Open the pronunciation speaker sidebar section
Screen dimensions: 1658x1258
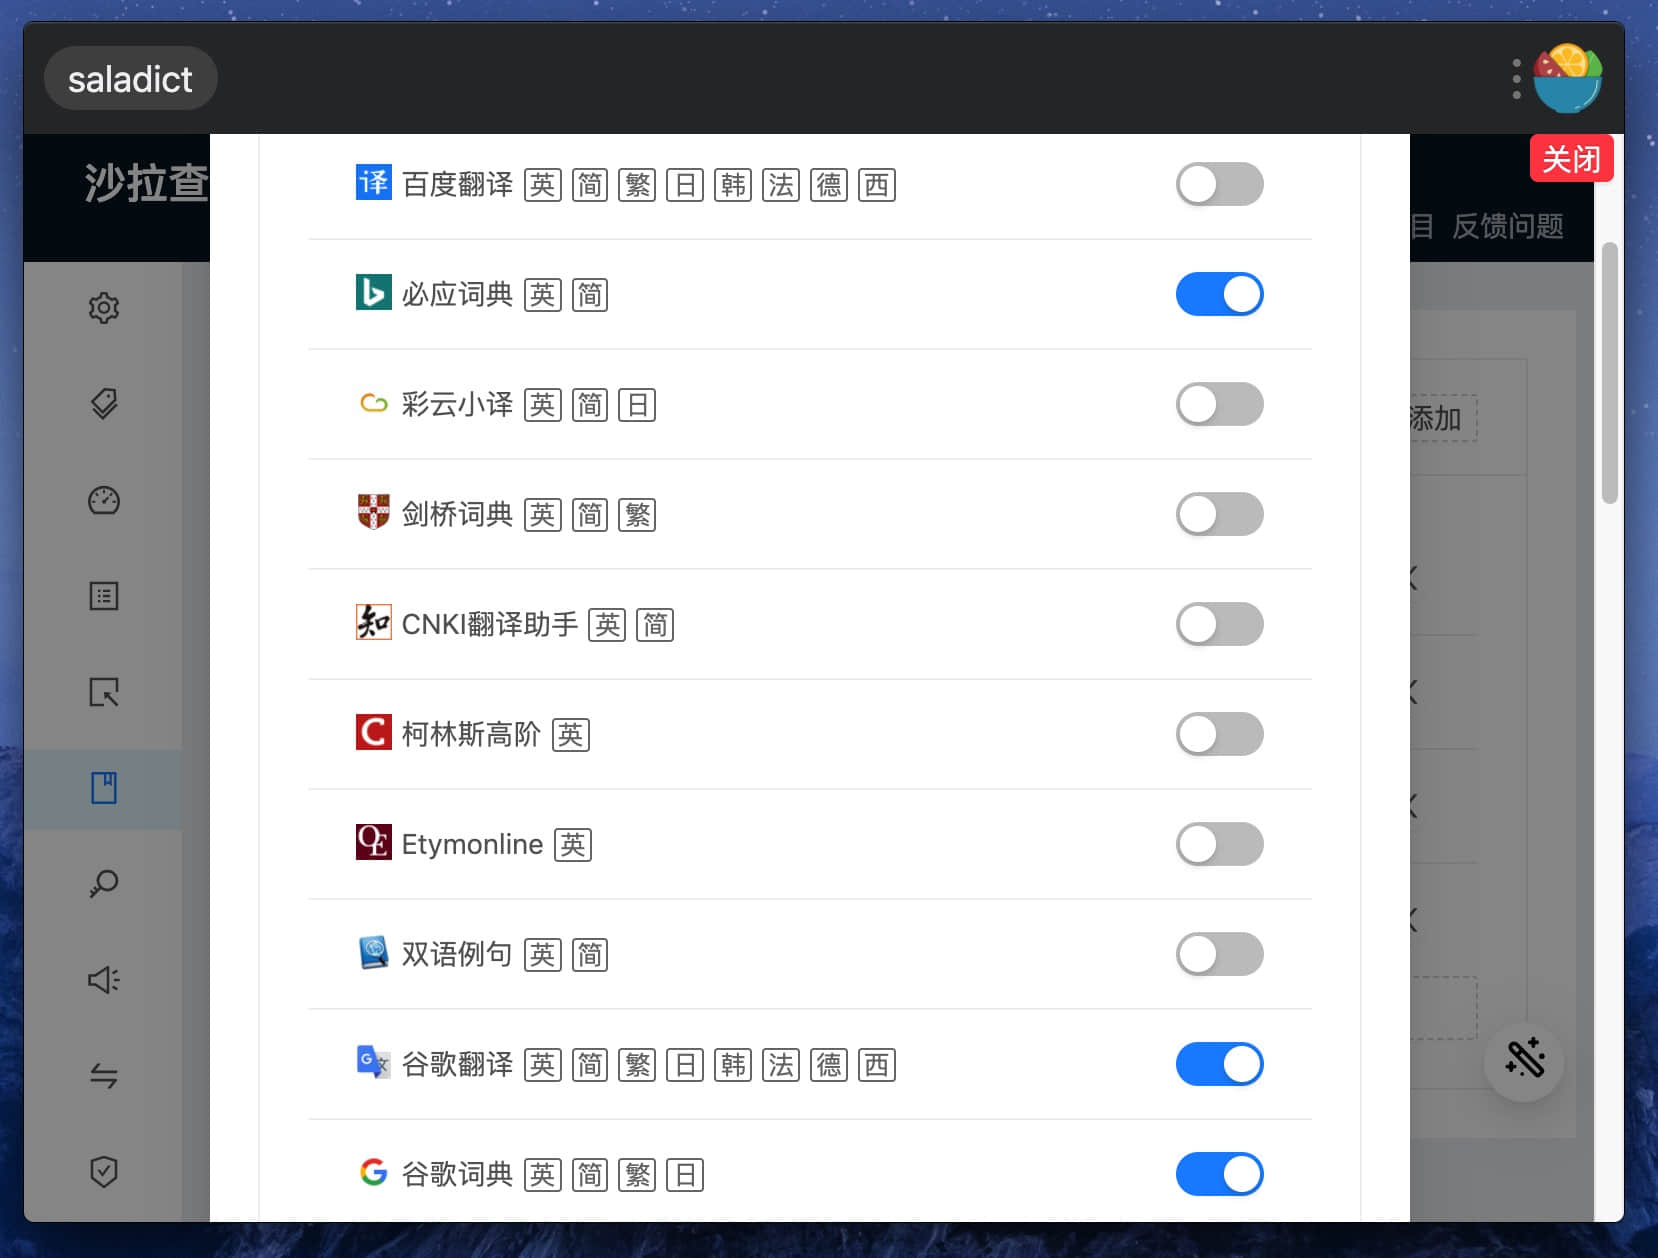point(104,979)
